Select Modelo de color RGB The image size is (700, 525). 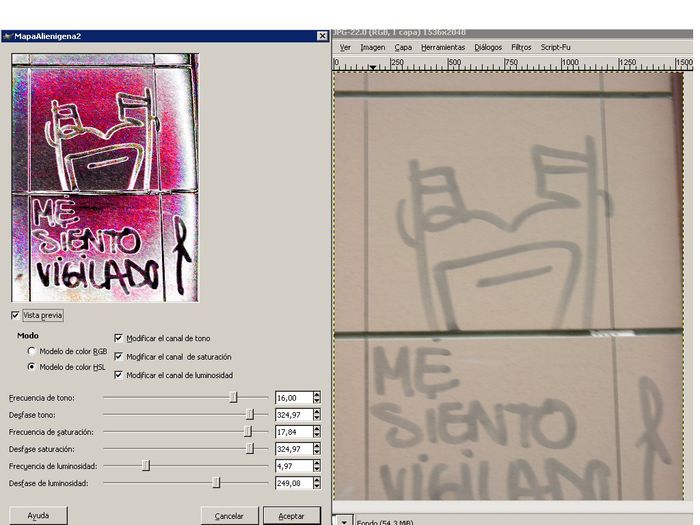point(31,351)
